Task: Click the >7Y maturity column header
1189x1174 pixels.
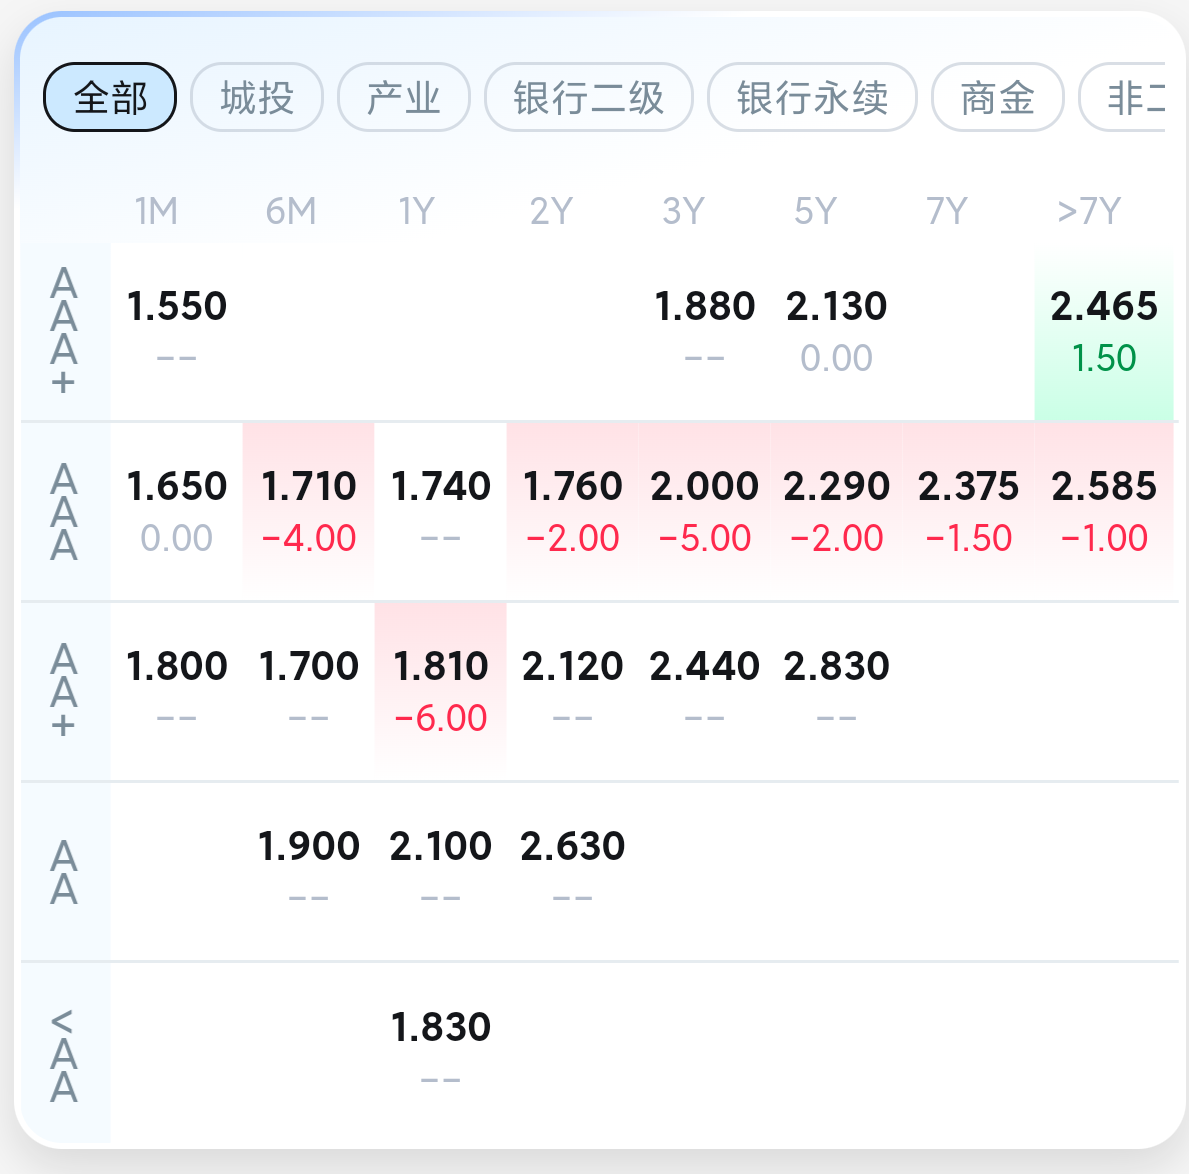Action: coord(1089,211)
